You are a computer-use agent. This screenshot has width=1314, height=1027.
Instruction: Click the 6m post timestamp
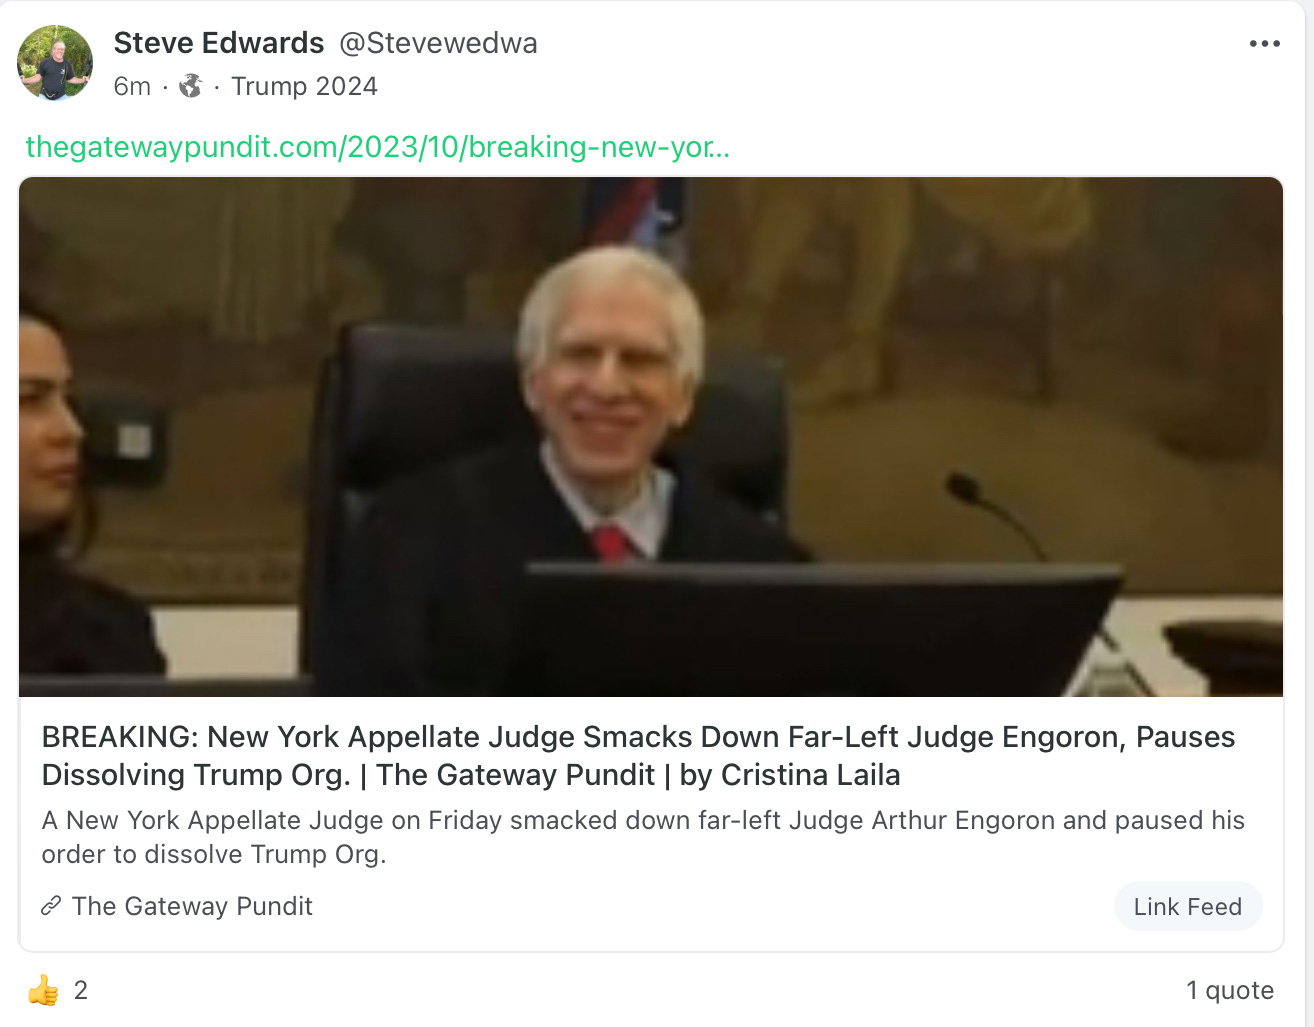coord(132,86)
